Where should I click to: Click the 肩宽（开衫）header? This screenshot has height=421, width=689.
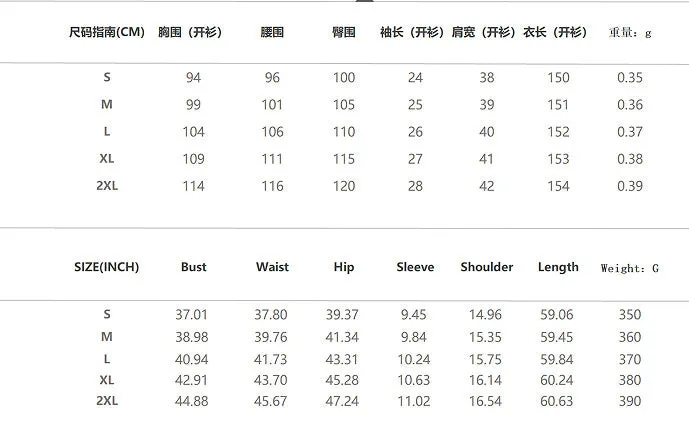[483, 32]
